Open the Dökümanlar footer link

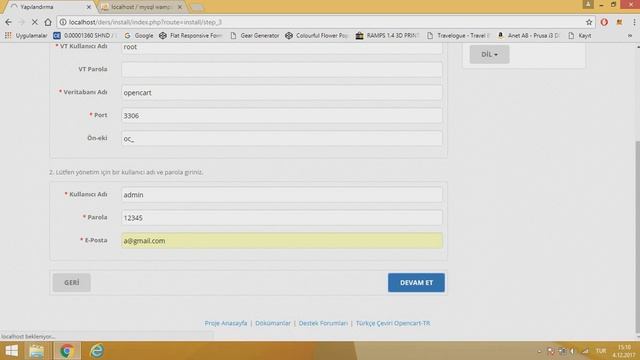(x=273, y=323)
